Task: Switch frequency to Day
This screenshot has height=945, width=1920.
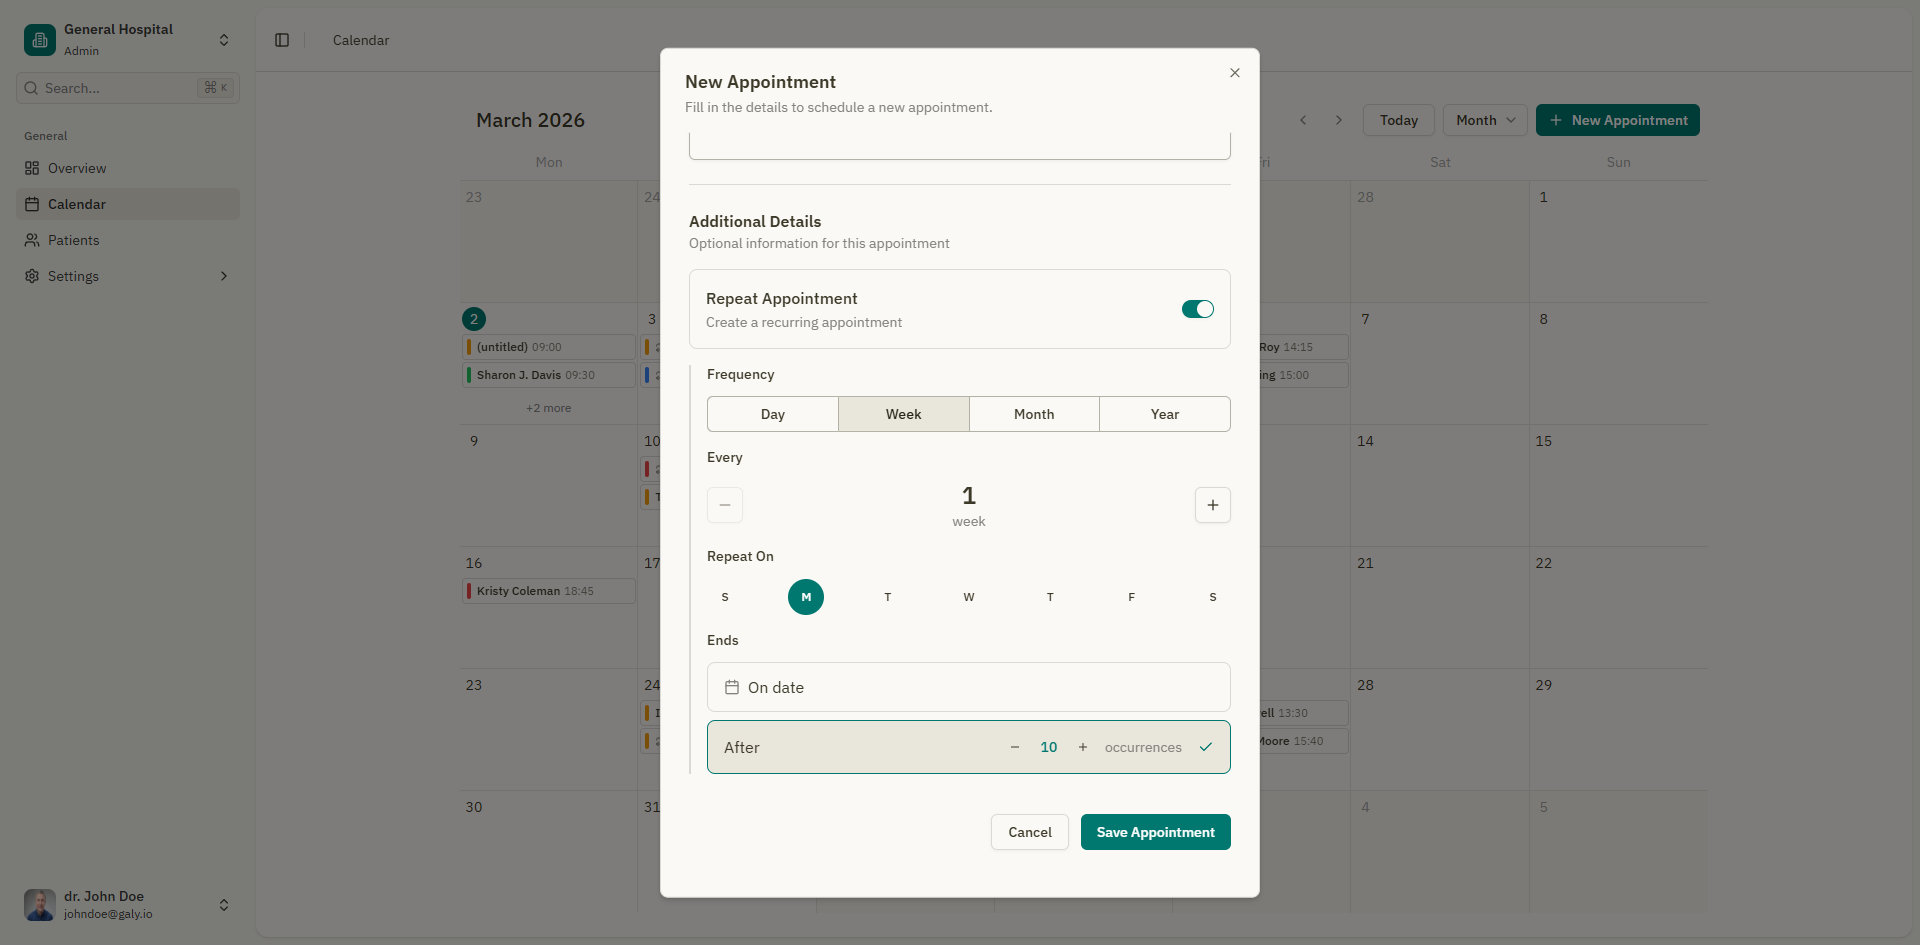Action: (772, 413)
